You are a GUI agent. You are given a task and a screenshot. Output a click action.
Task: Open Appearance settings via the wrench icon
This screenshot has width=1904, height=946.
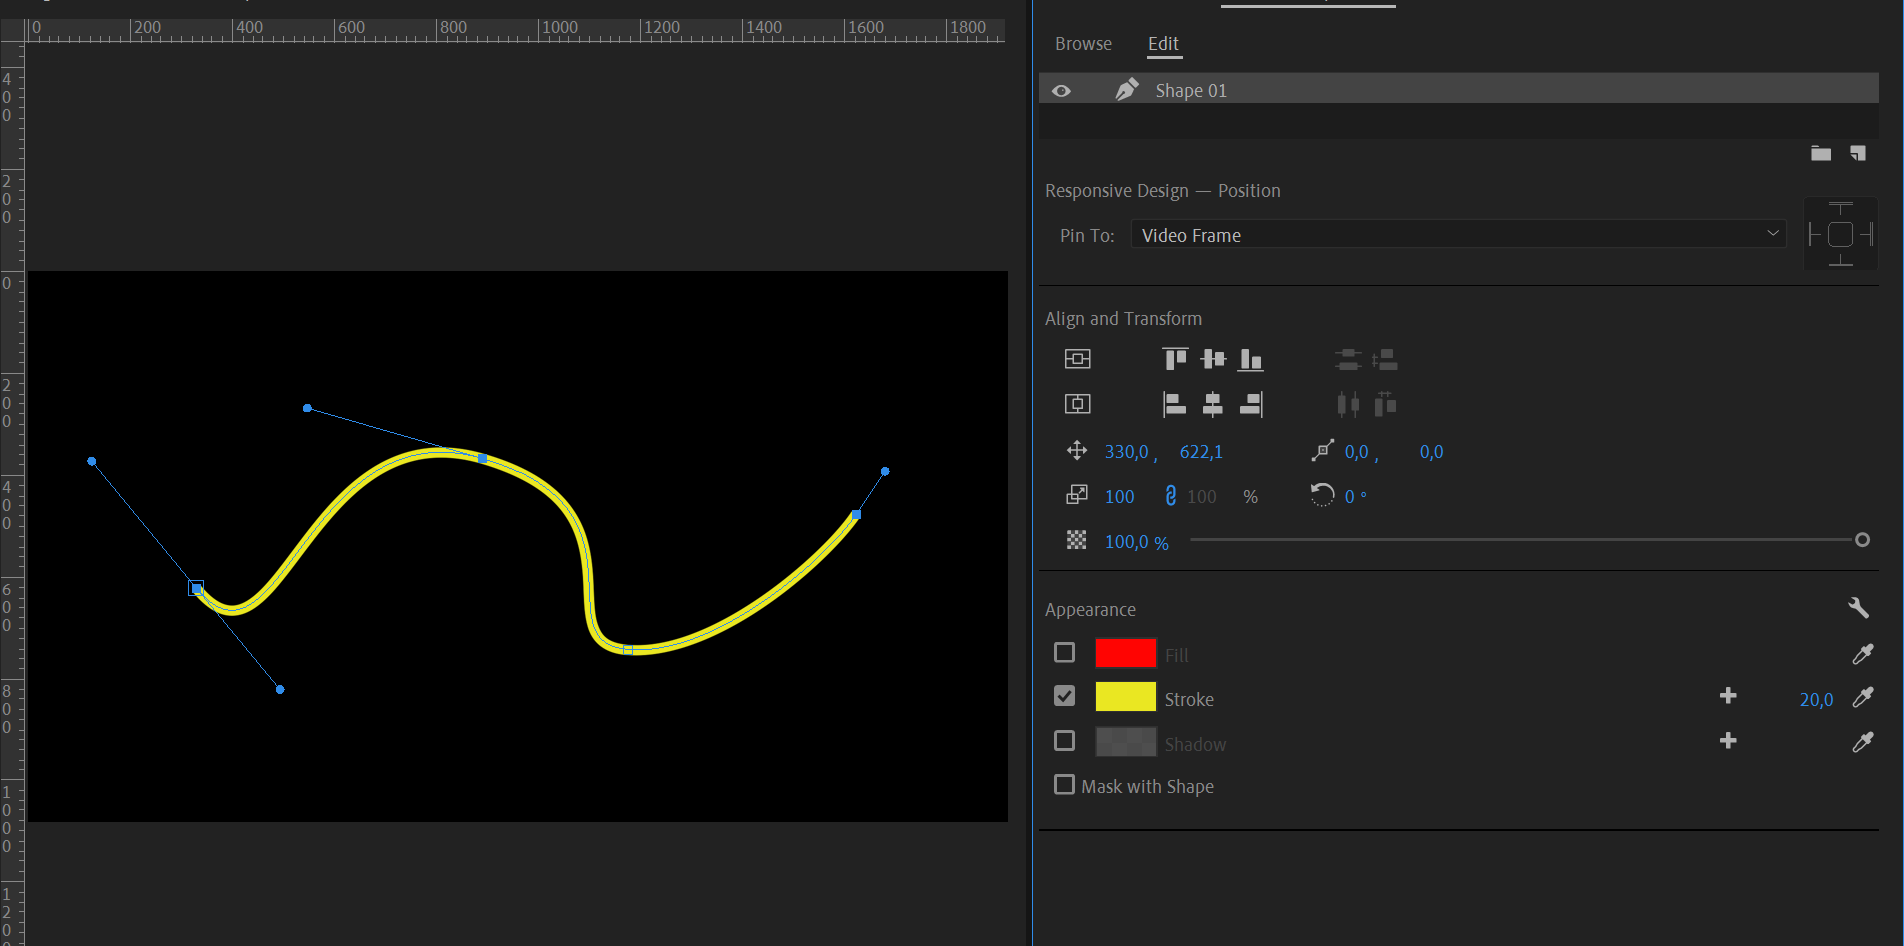click(x=1857, y=607)
